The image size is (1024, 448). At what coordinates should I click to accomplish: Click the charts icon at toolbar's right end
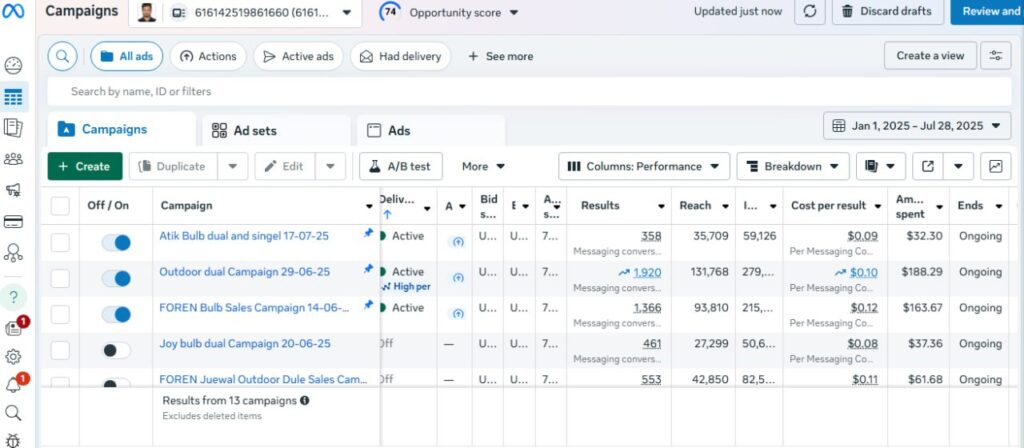point(996,166)
